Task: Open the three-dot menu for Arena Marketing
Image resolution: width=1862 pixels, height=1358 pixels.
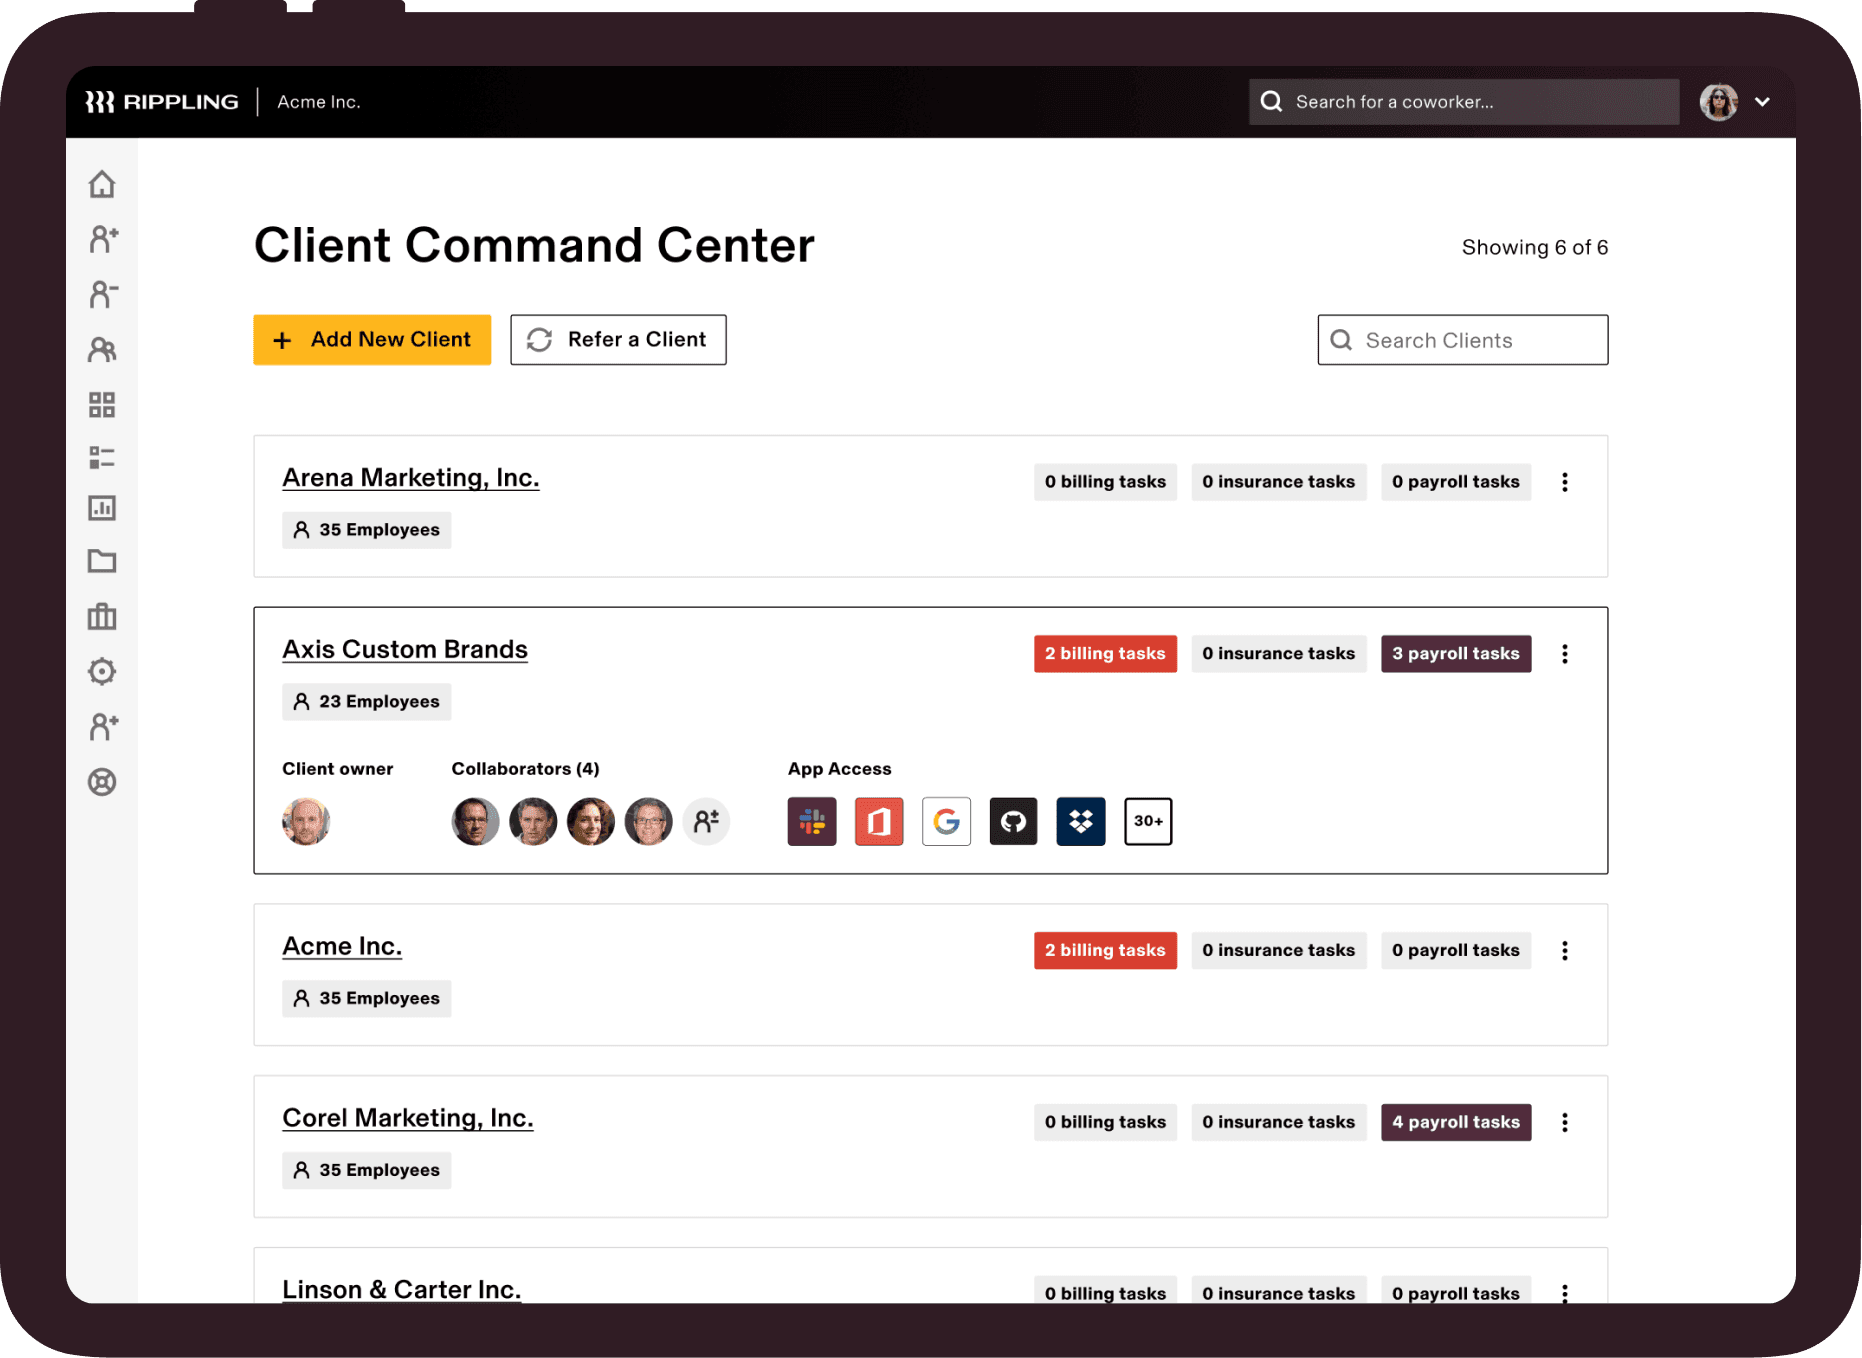Action: pos(1564,482)
